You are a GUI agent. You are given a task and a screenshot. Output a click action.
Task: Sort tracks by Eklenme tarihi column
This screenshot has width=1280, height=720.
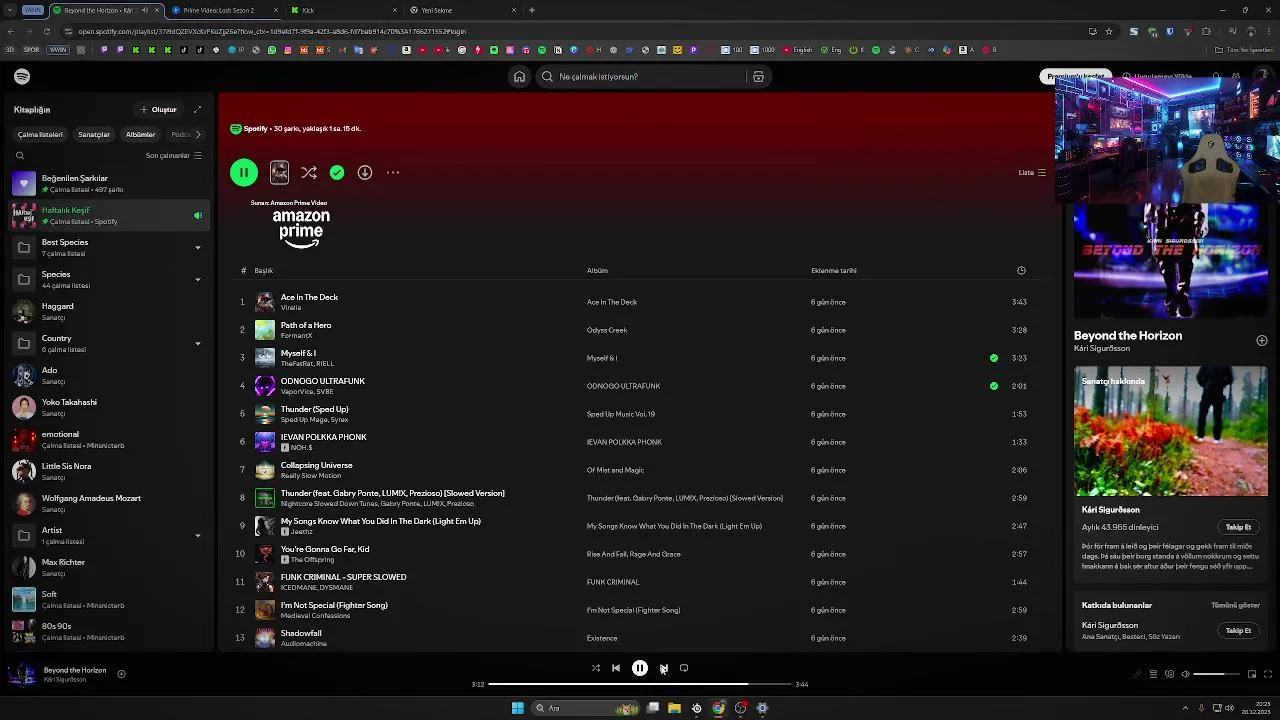(x=834, y=270)
